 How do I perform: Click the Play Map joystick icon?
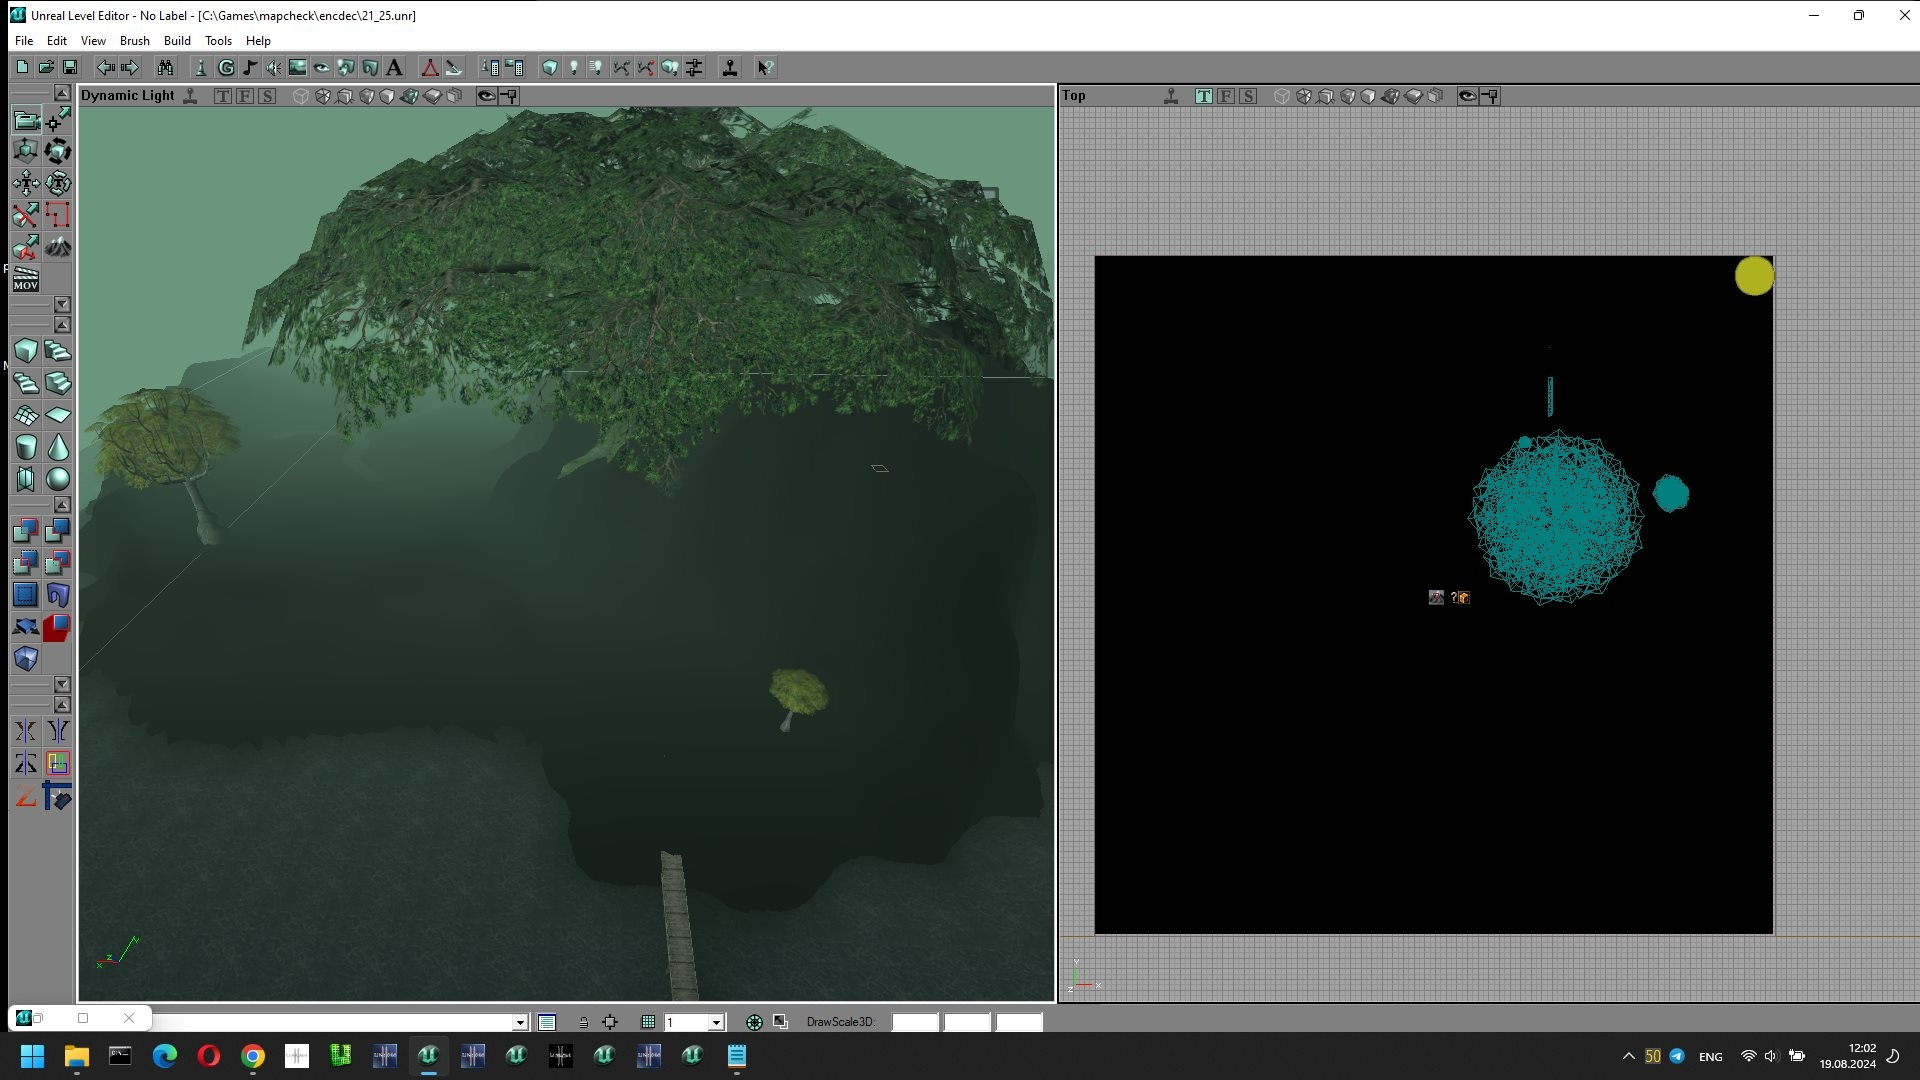[x=730, y=67]
